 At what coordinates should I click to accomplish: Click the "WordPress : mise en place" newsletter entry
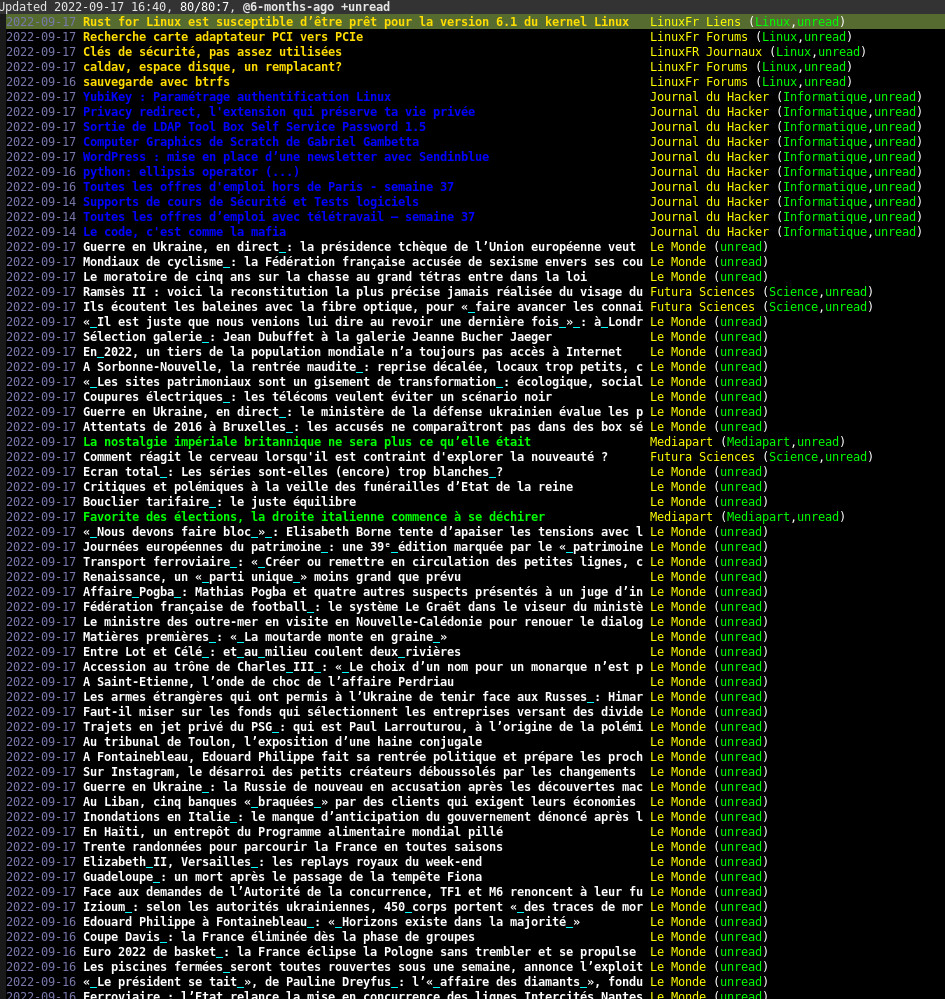coord(286,157)
